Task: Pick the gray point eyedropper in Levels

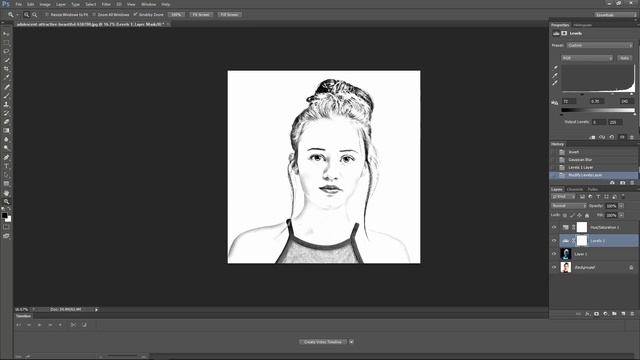Action: tap(555, 76)
